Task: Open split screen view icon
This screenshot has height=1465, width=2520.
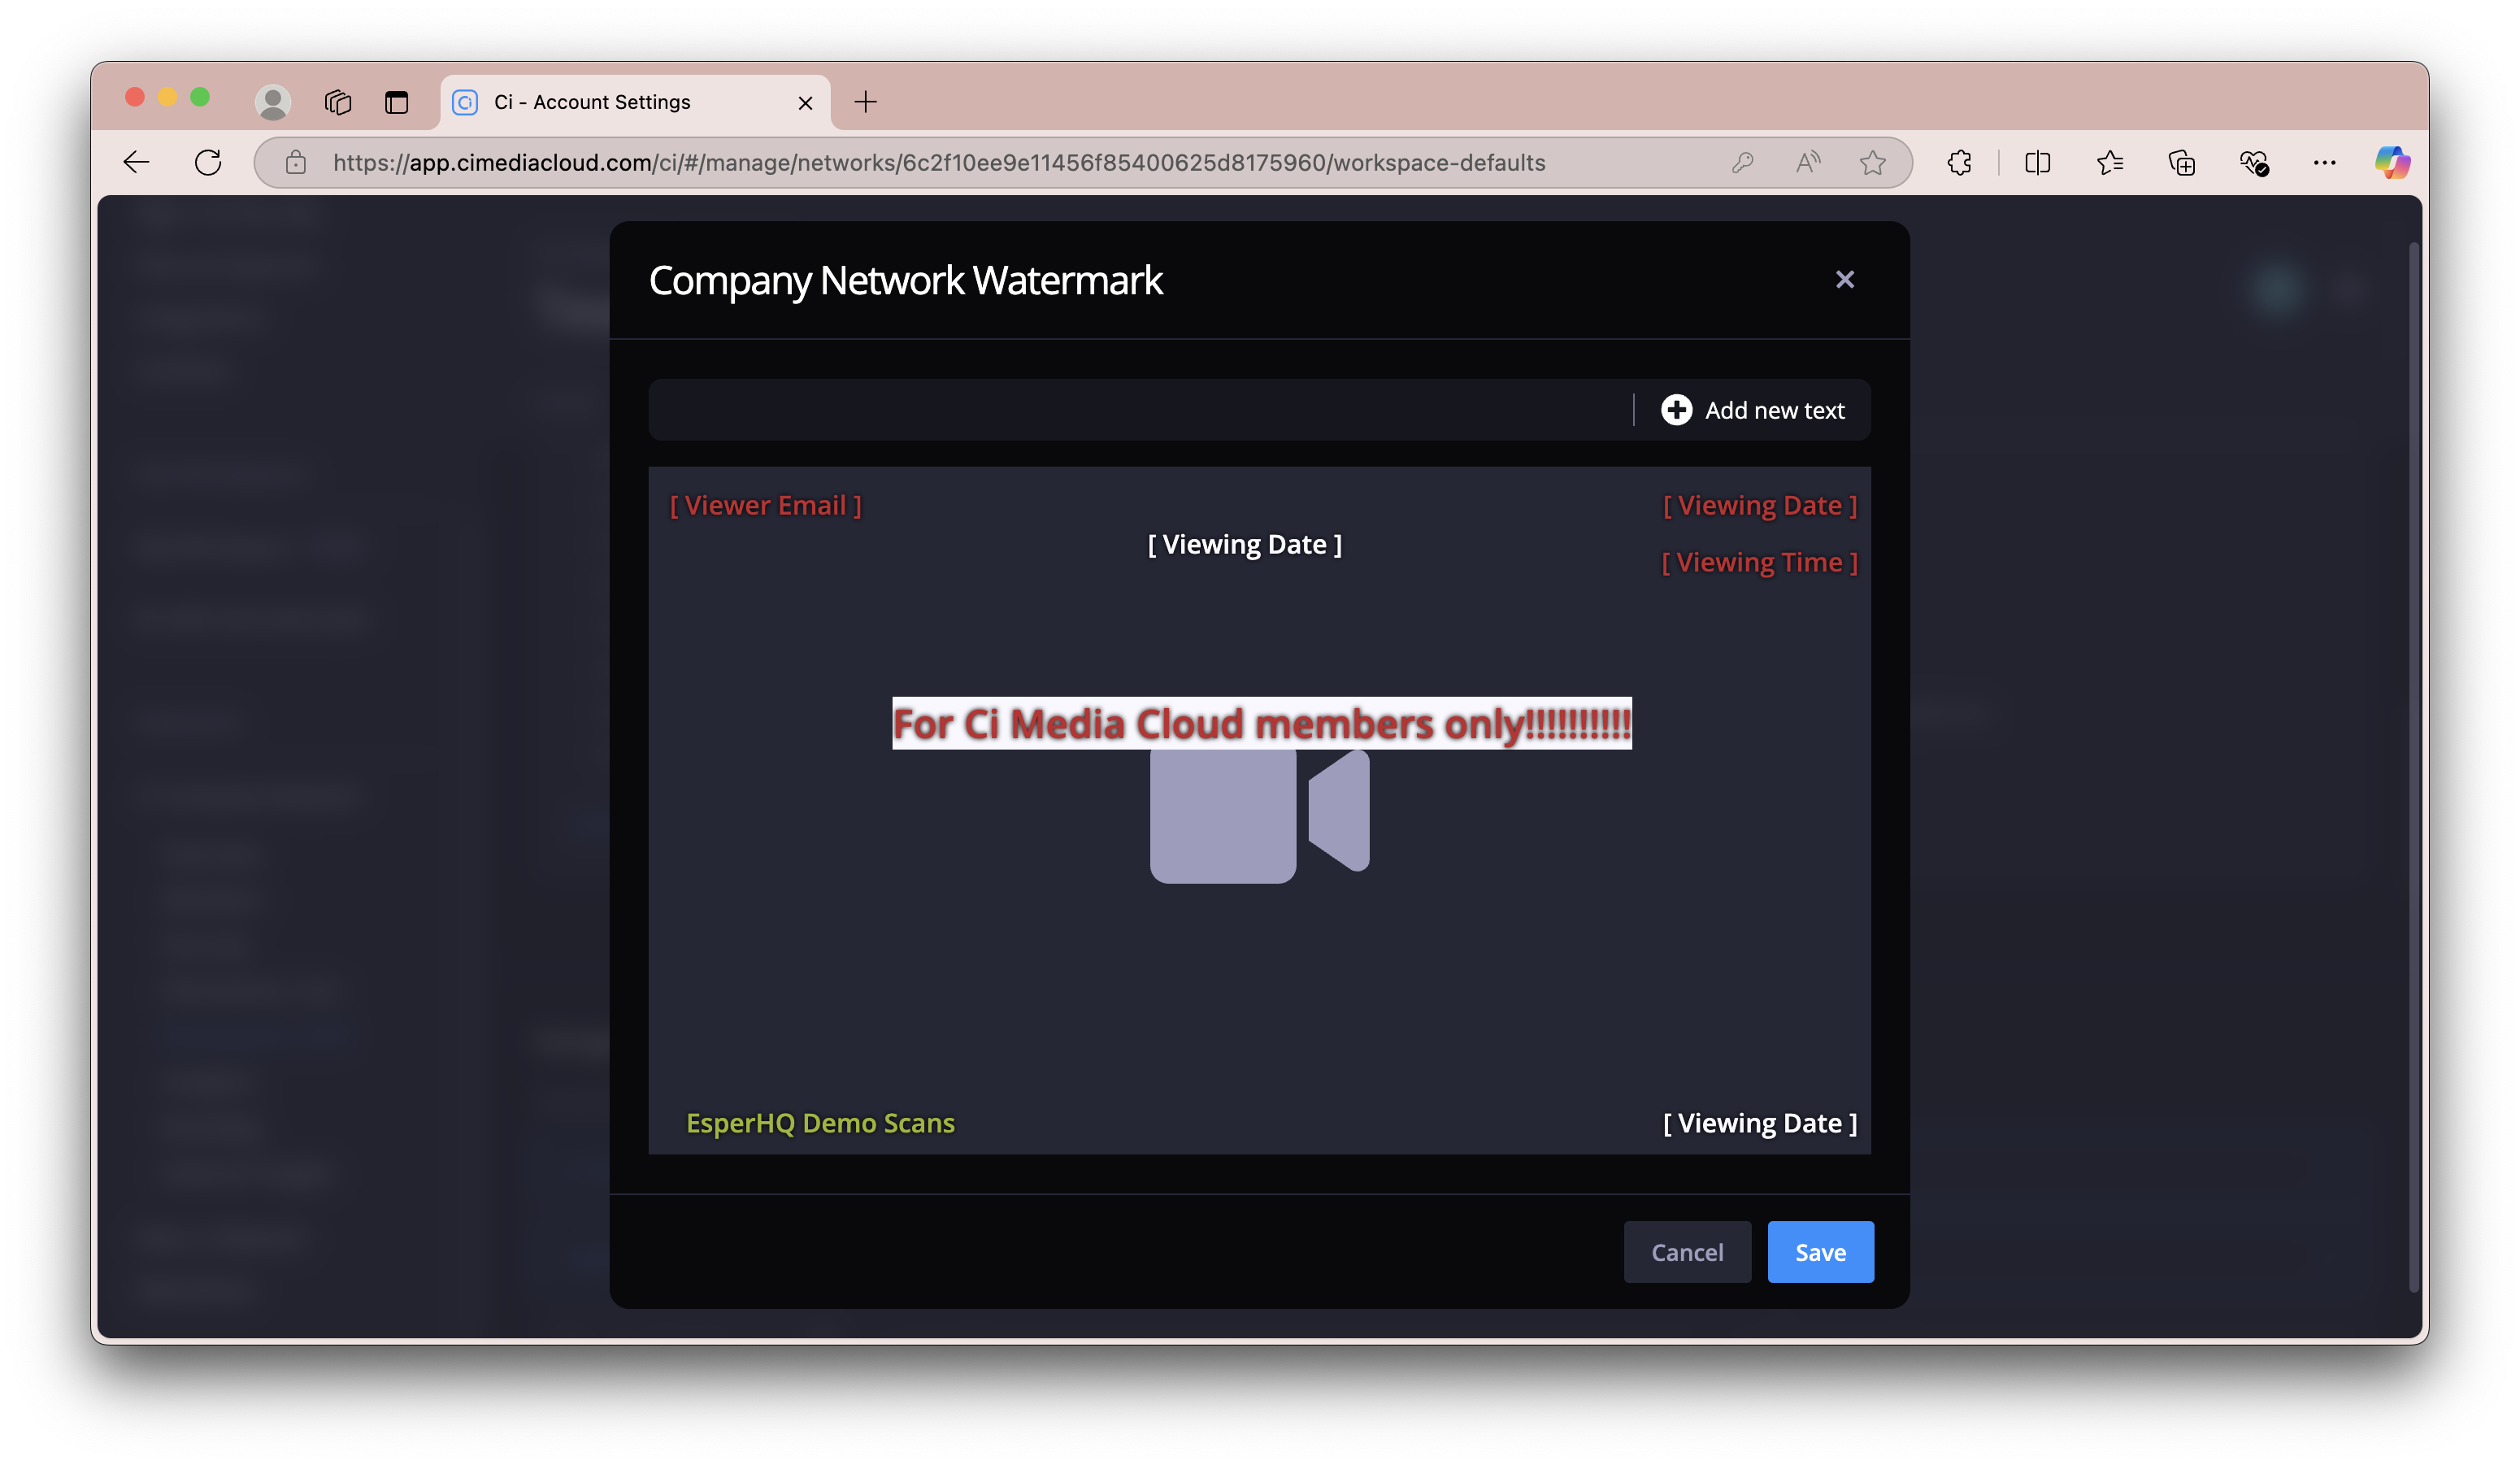Action: [x=2037, y=162]
